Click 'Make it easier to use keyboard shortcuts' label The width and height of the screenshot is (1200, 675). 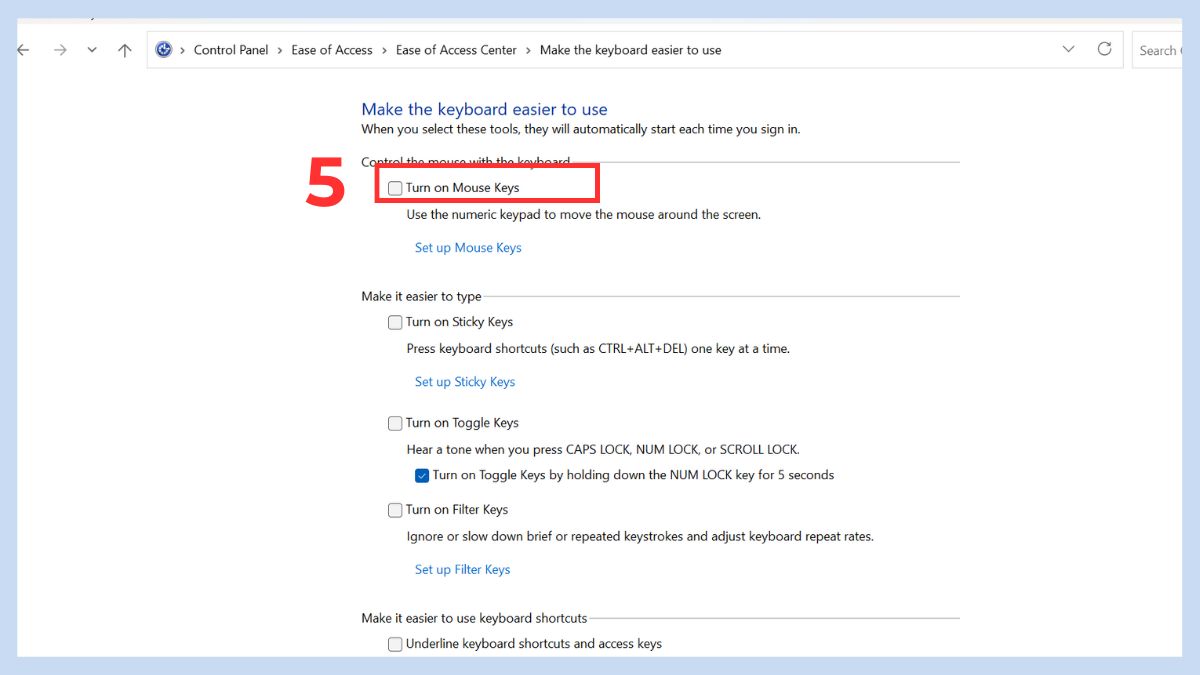click(x=474, y=619)
